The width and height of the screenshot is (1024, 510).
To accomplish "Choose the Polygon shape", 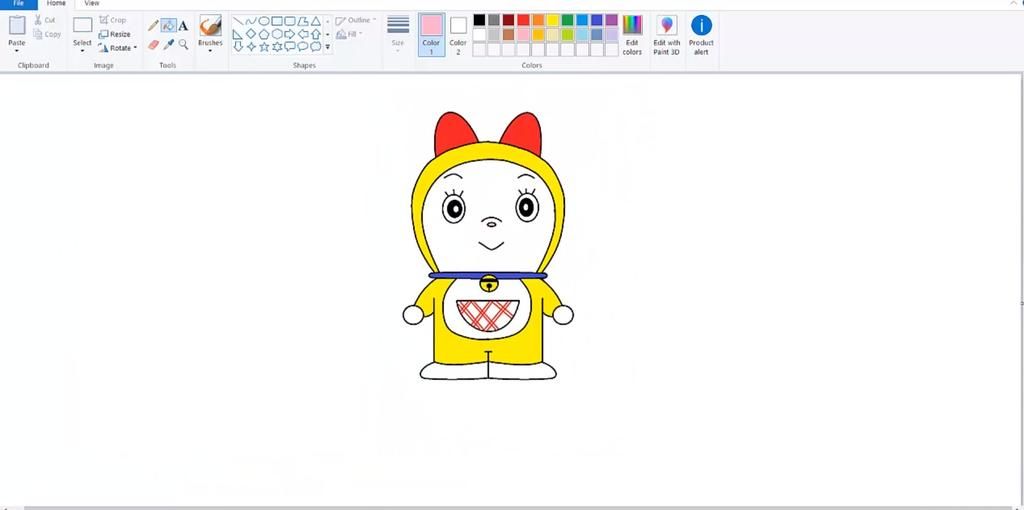I will 303,21.
